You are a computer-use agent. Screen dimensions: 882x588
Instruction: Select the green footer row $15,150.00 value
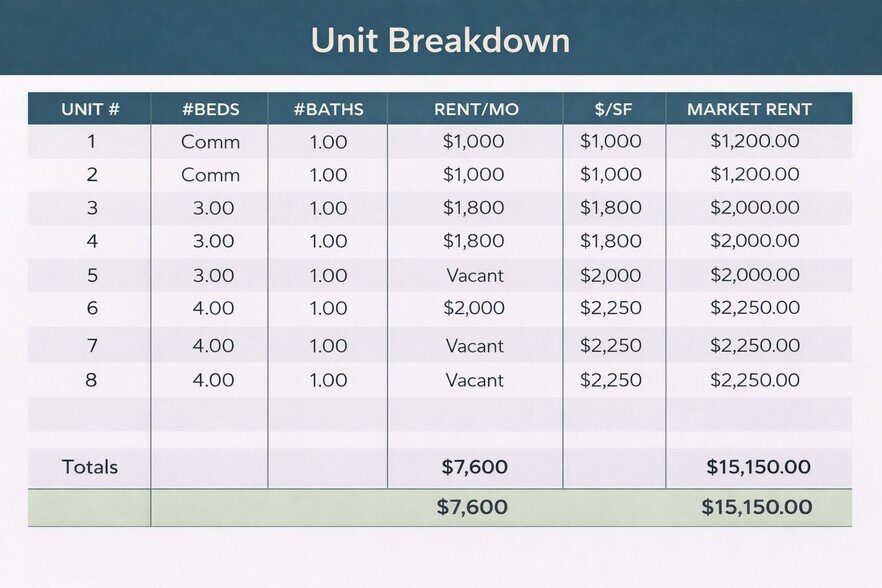pyautogui.click(x=756, y=507)
